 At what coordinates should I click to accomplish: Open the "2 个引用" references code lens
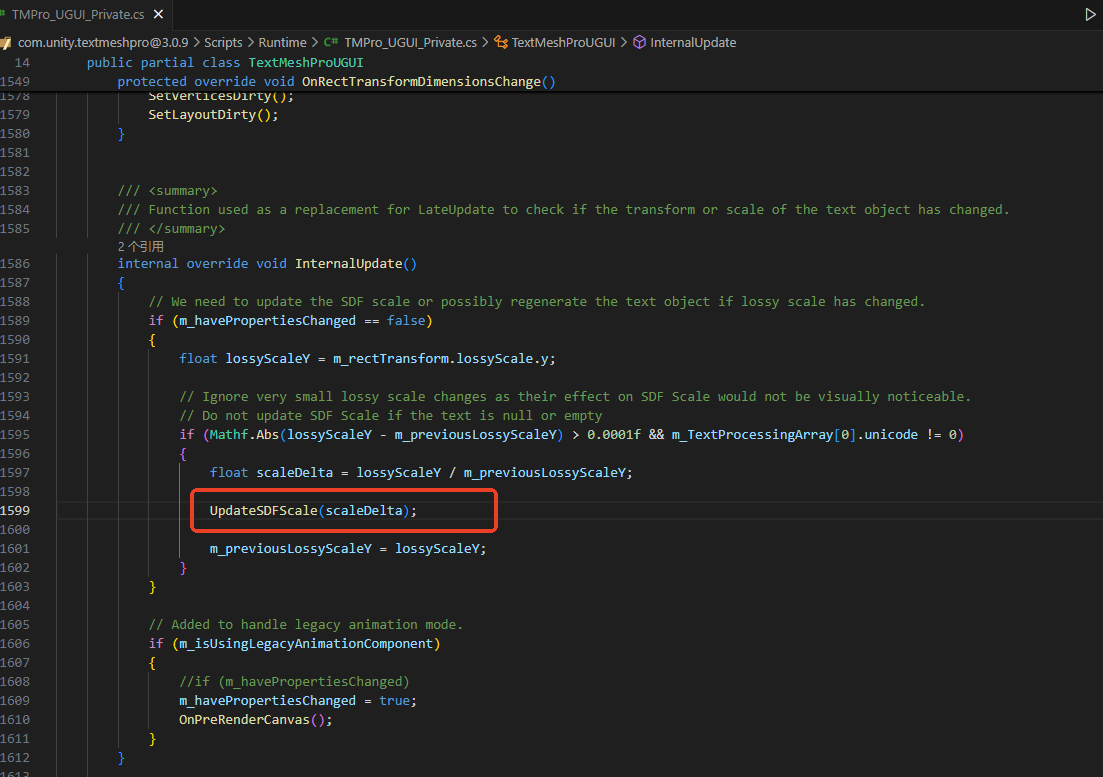pyautogui.click(x=140, y=246)
